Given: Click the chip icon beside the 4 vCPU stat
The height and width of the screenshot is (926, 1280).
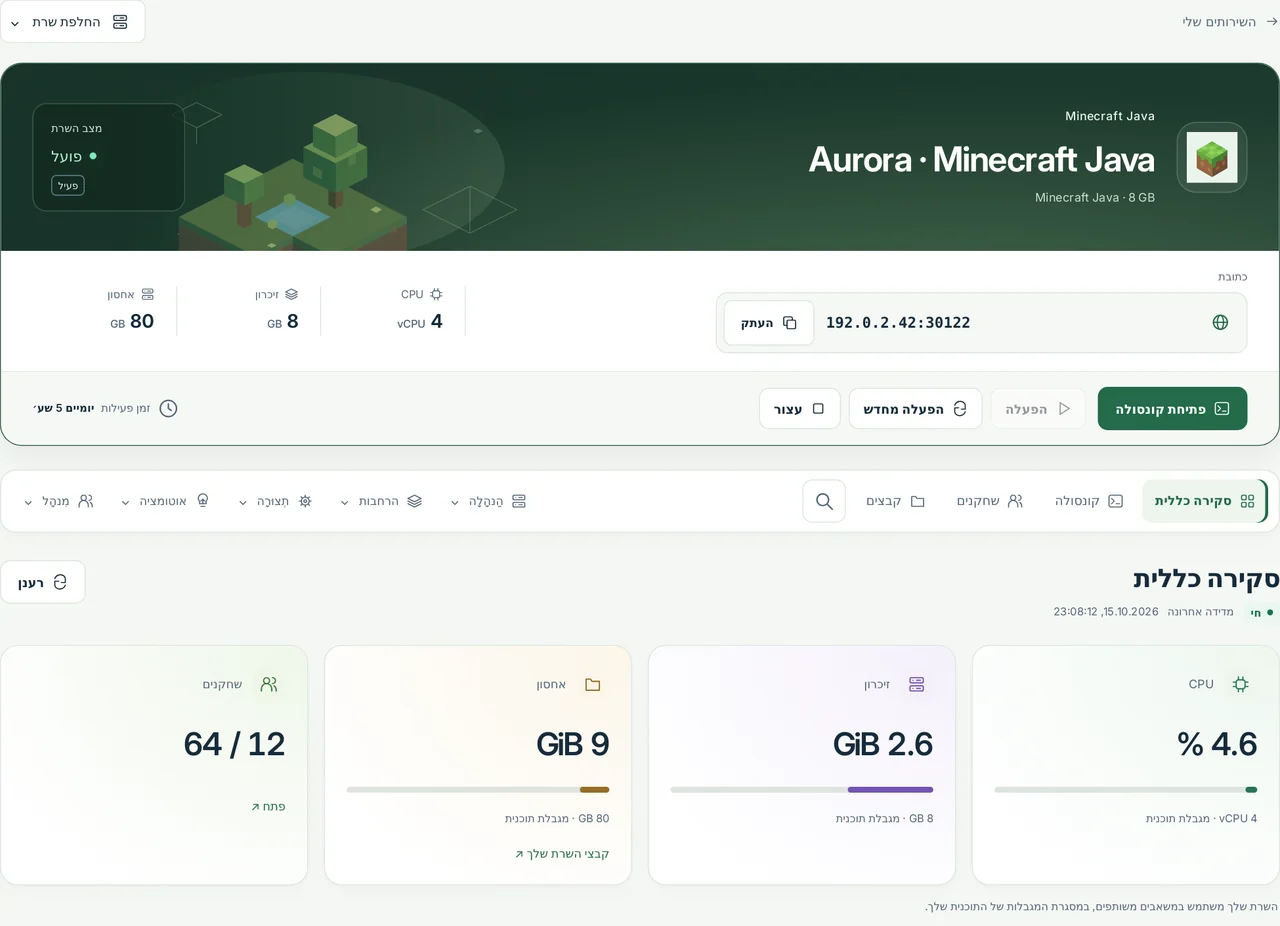Looking at the screenshot, I should 436,294.
